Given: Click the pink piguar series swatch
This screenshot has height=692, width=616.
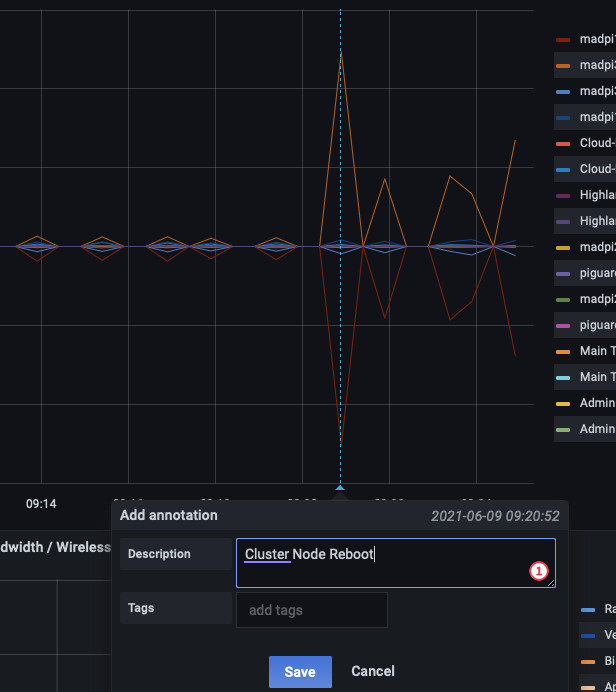Looking at the screenshot, I should pyautogui.click(x=563, y=326).
